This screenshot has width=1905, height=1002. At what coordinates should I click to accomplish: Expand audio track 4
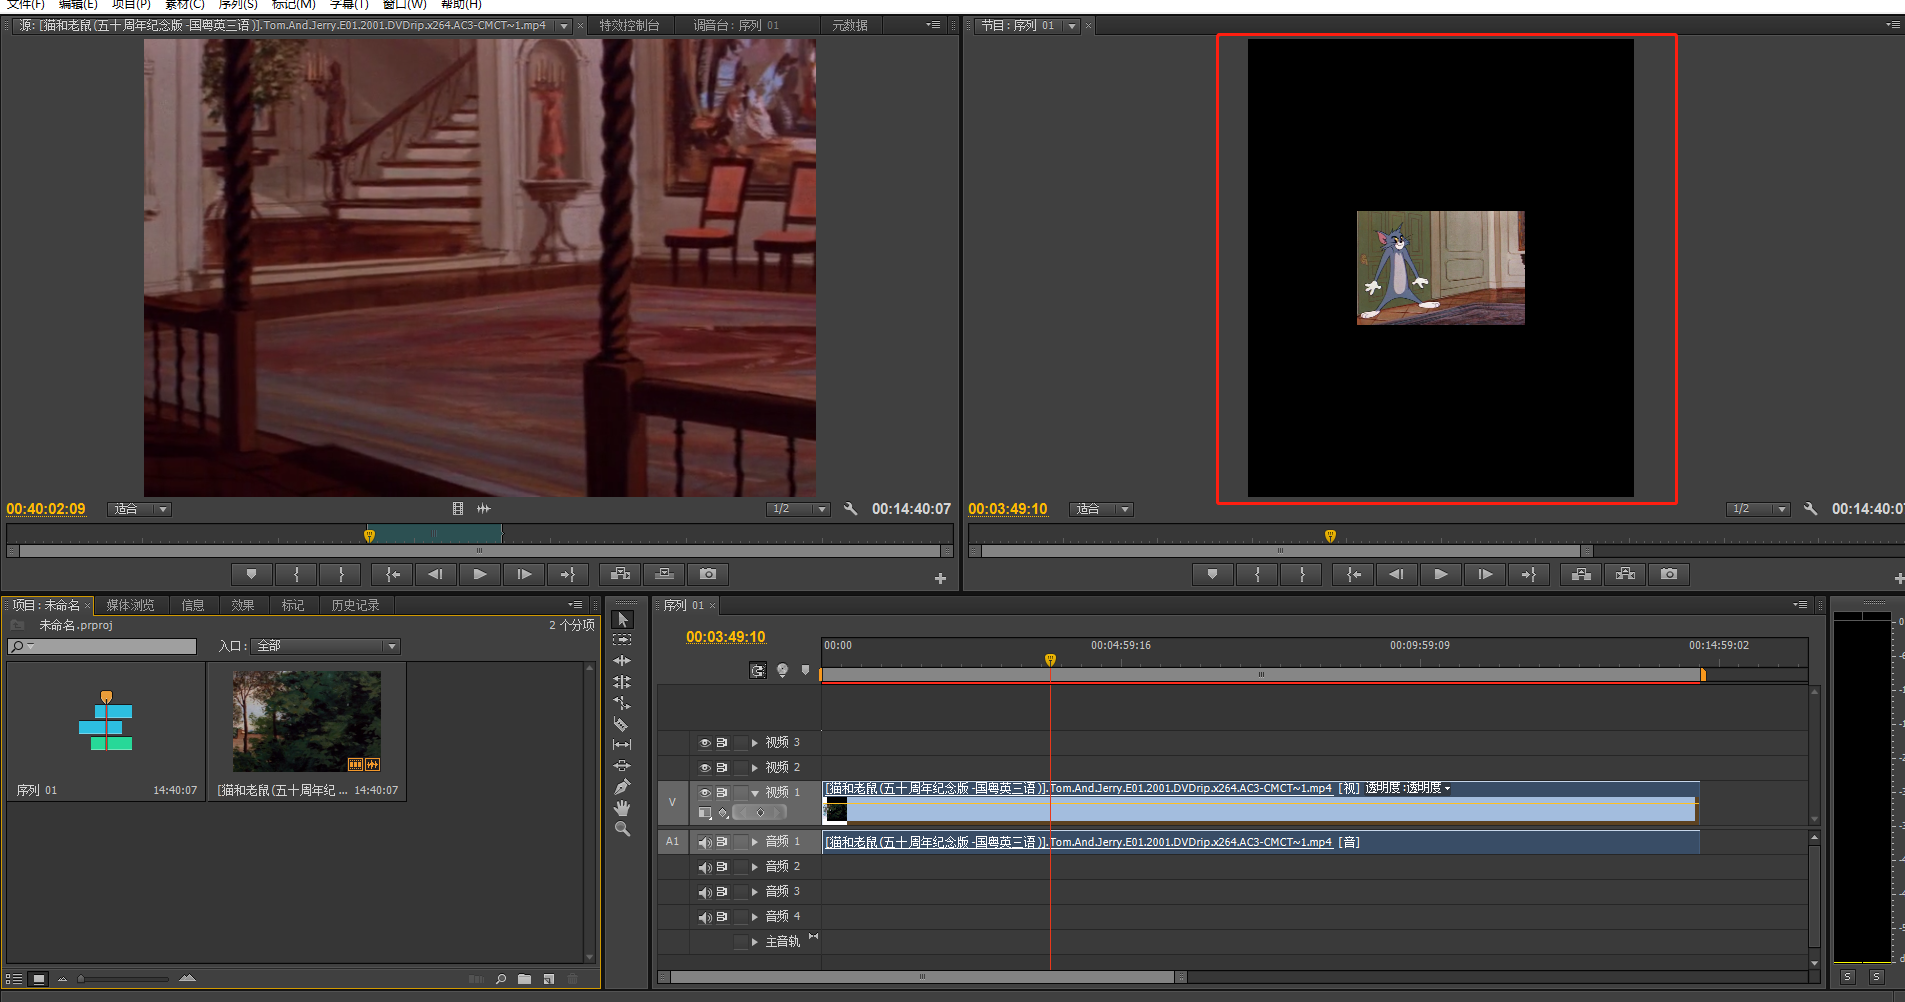coord(755,917)
